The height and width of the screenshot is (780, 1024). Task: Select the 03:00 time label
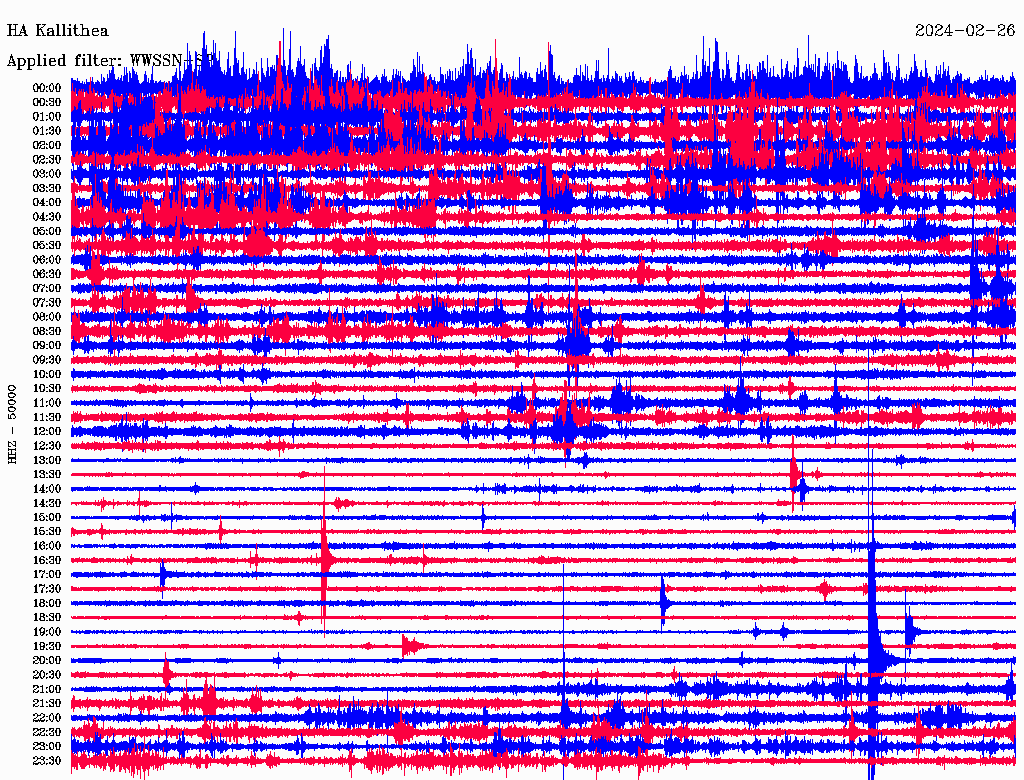(47, 174)
